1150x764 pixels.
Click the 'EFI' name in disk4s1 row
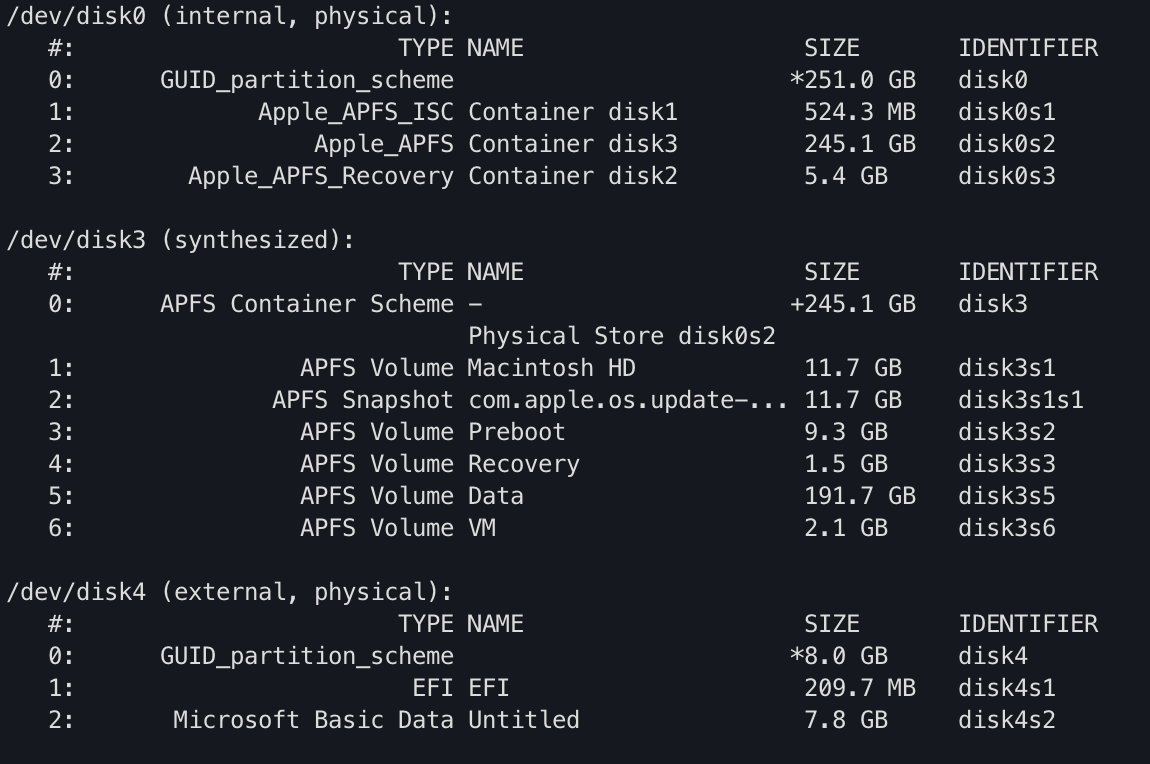tap(488, 688)
